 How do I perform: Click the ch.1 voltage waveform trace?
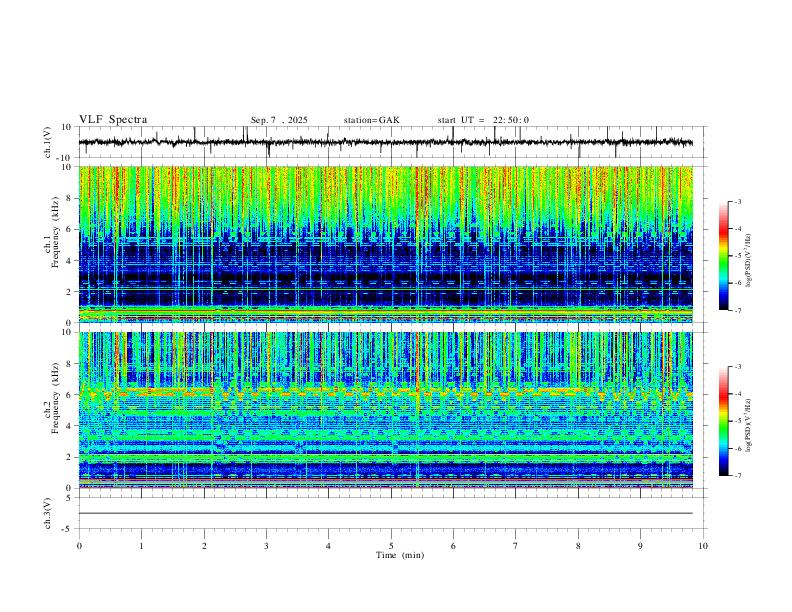(x=385, y=142)
